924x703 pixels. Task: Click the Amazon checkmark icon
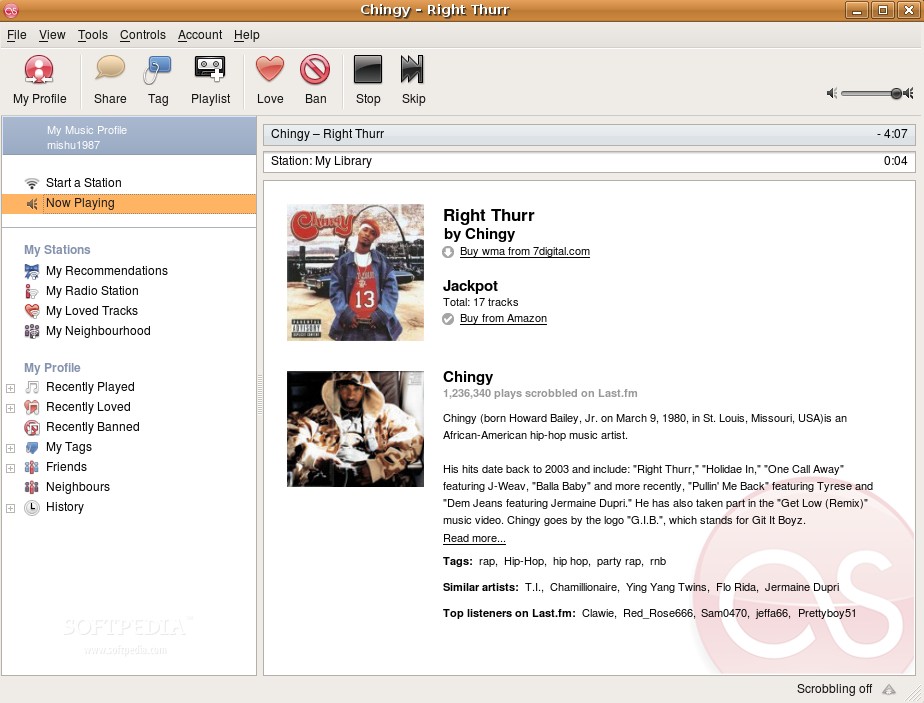tap(448, 319)
